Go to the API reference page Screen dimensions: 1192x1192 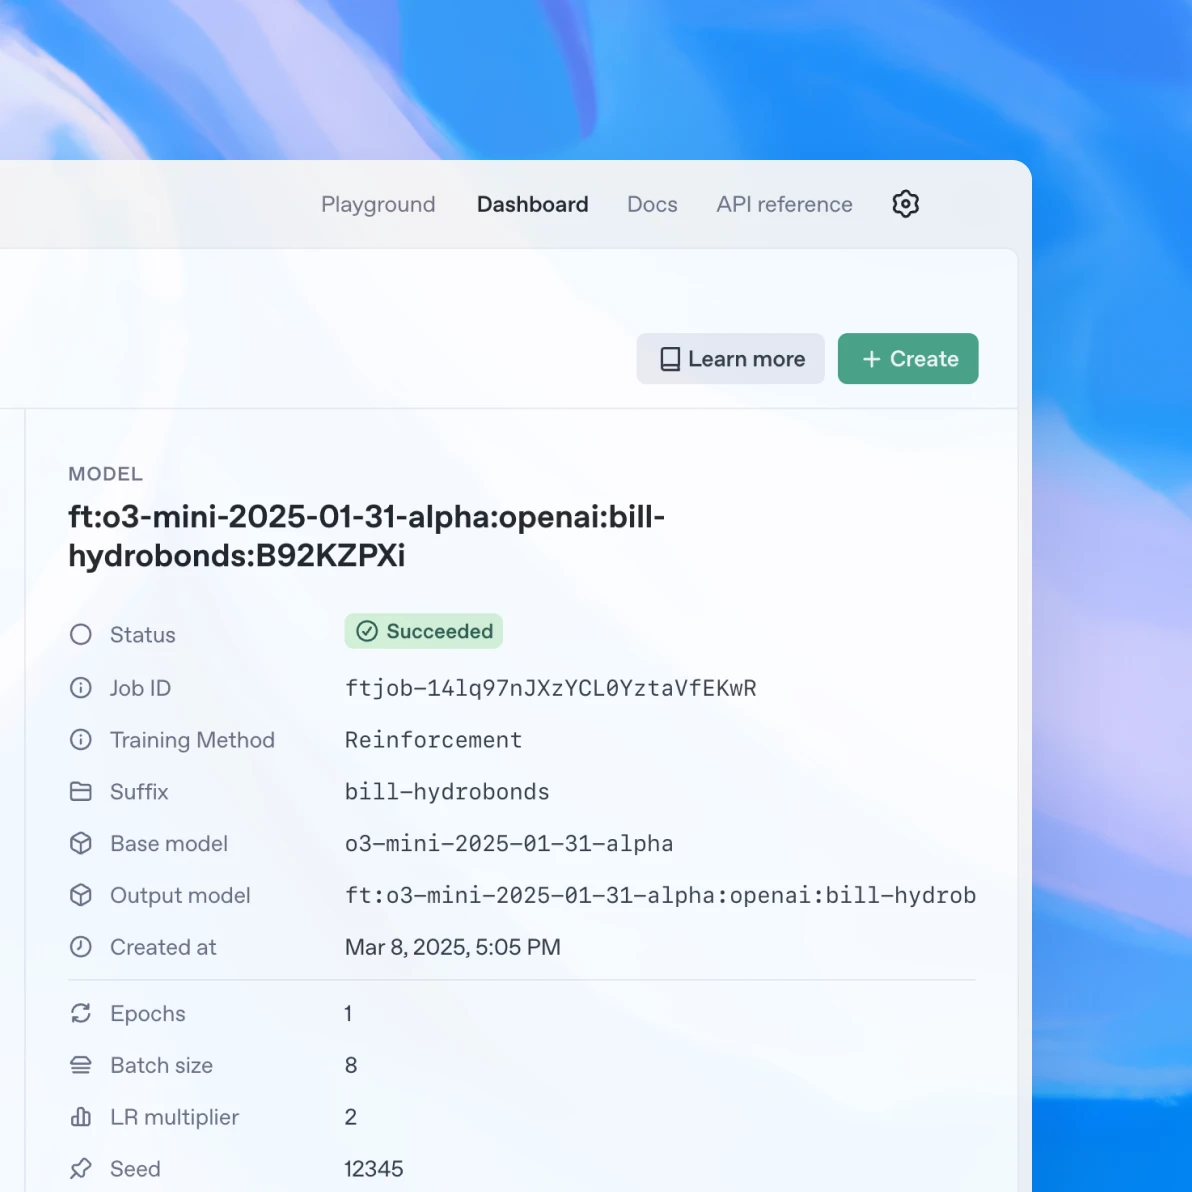(x=784, y=204)
